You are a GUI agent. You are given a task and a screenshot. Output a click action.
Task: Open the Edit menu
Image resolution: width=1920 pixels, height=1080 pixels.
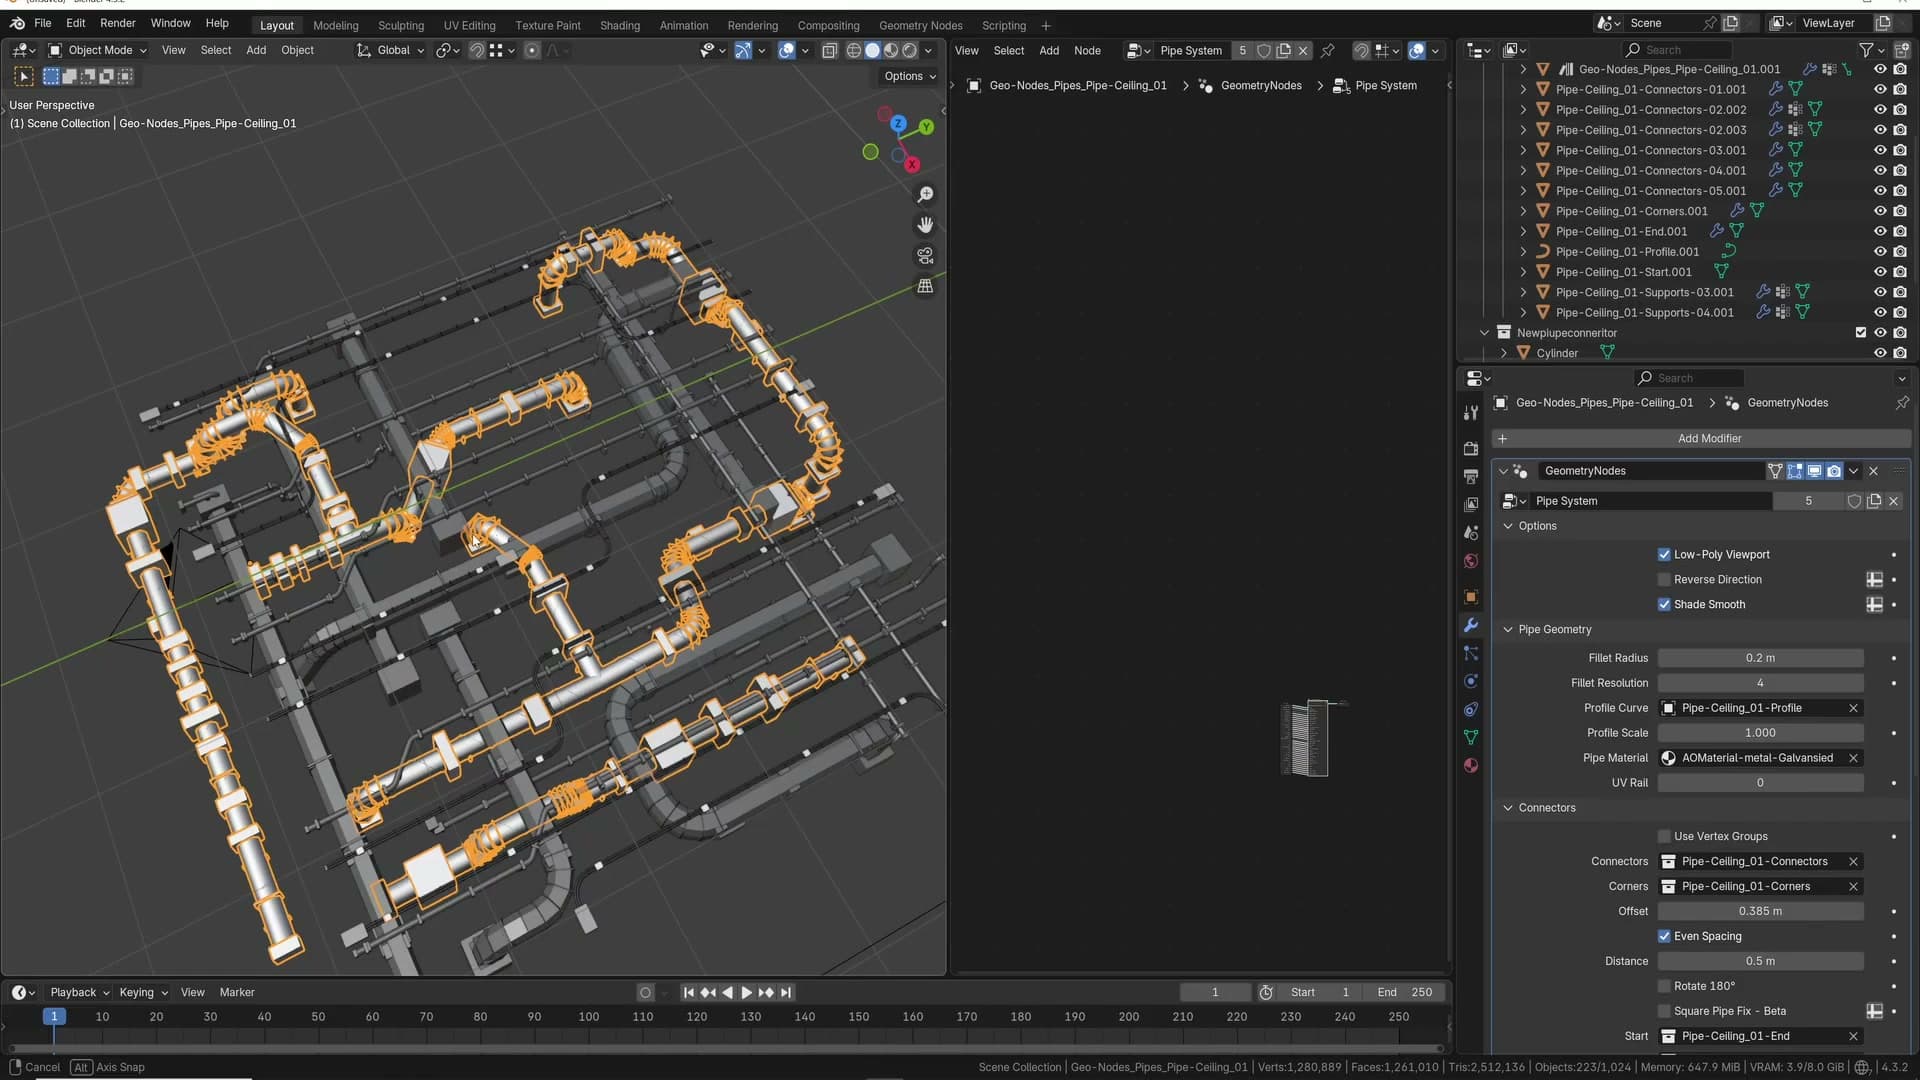click(76, 23)
